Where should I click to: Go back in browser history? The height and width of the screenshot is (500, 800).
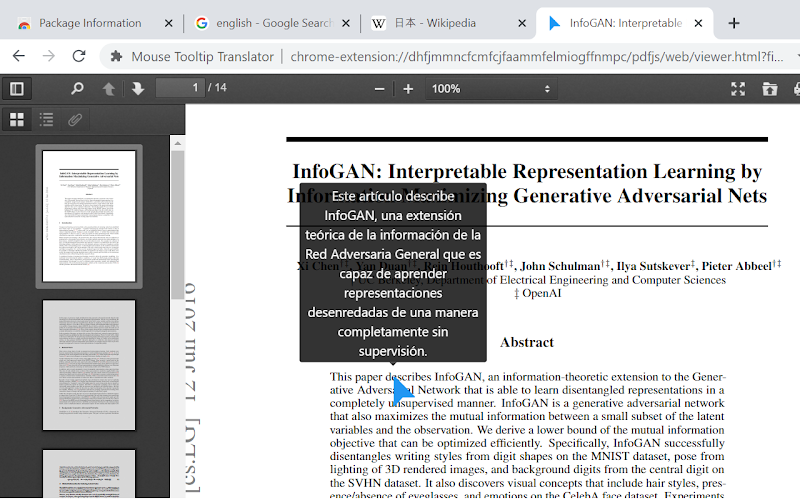19,56
